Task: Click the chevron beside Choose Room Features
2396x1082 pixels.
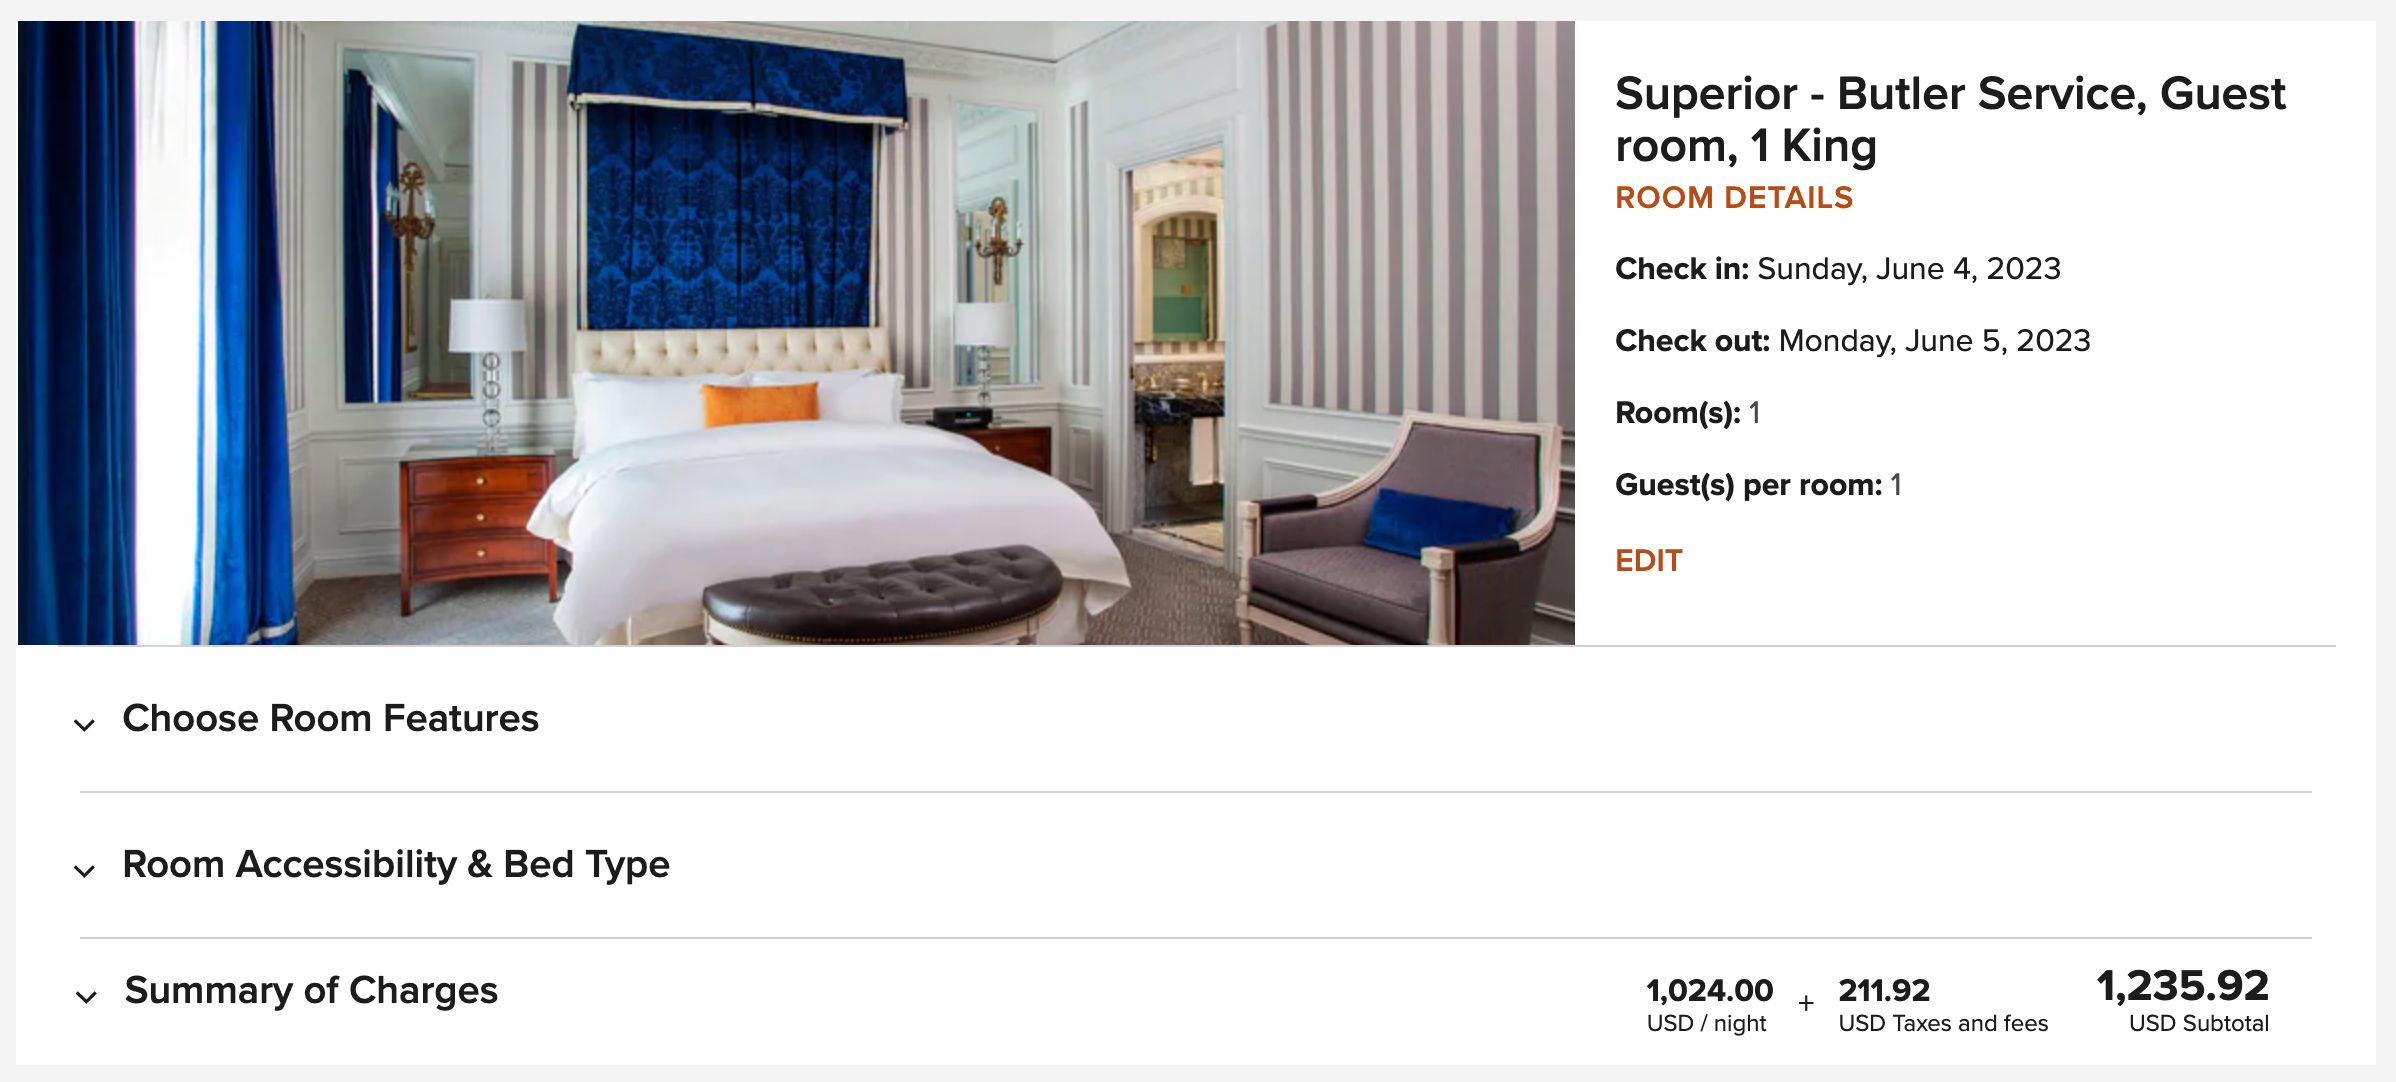Action: (x=85, y=724)
